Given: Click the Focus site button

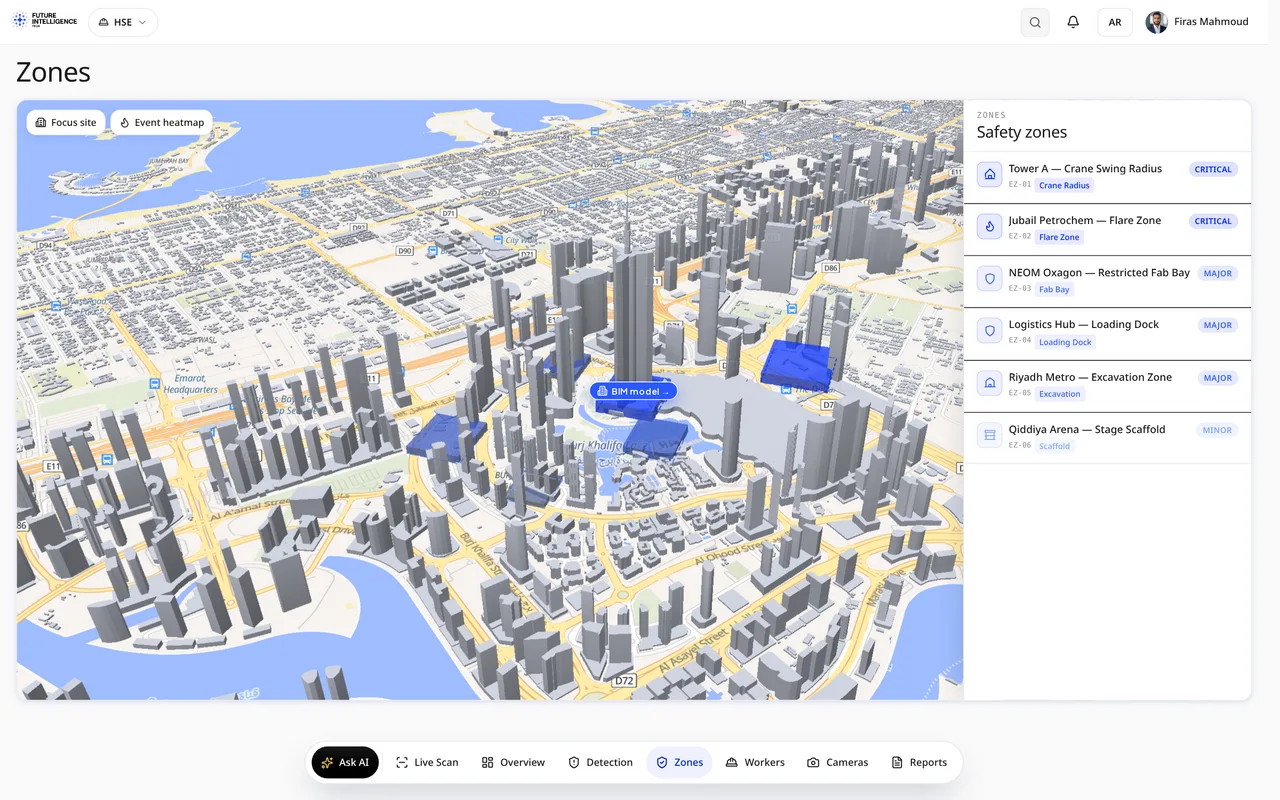Looking at the screenshot, I should click(x=66, y=122).
